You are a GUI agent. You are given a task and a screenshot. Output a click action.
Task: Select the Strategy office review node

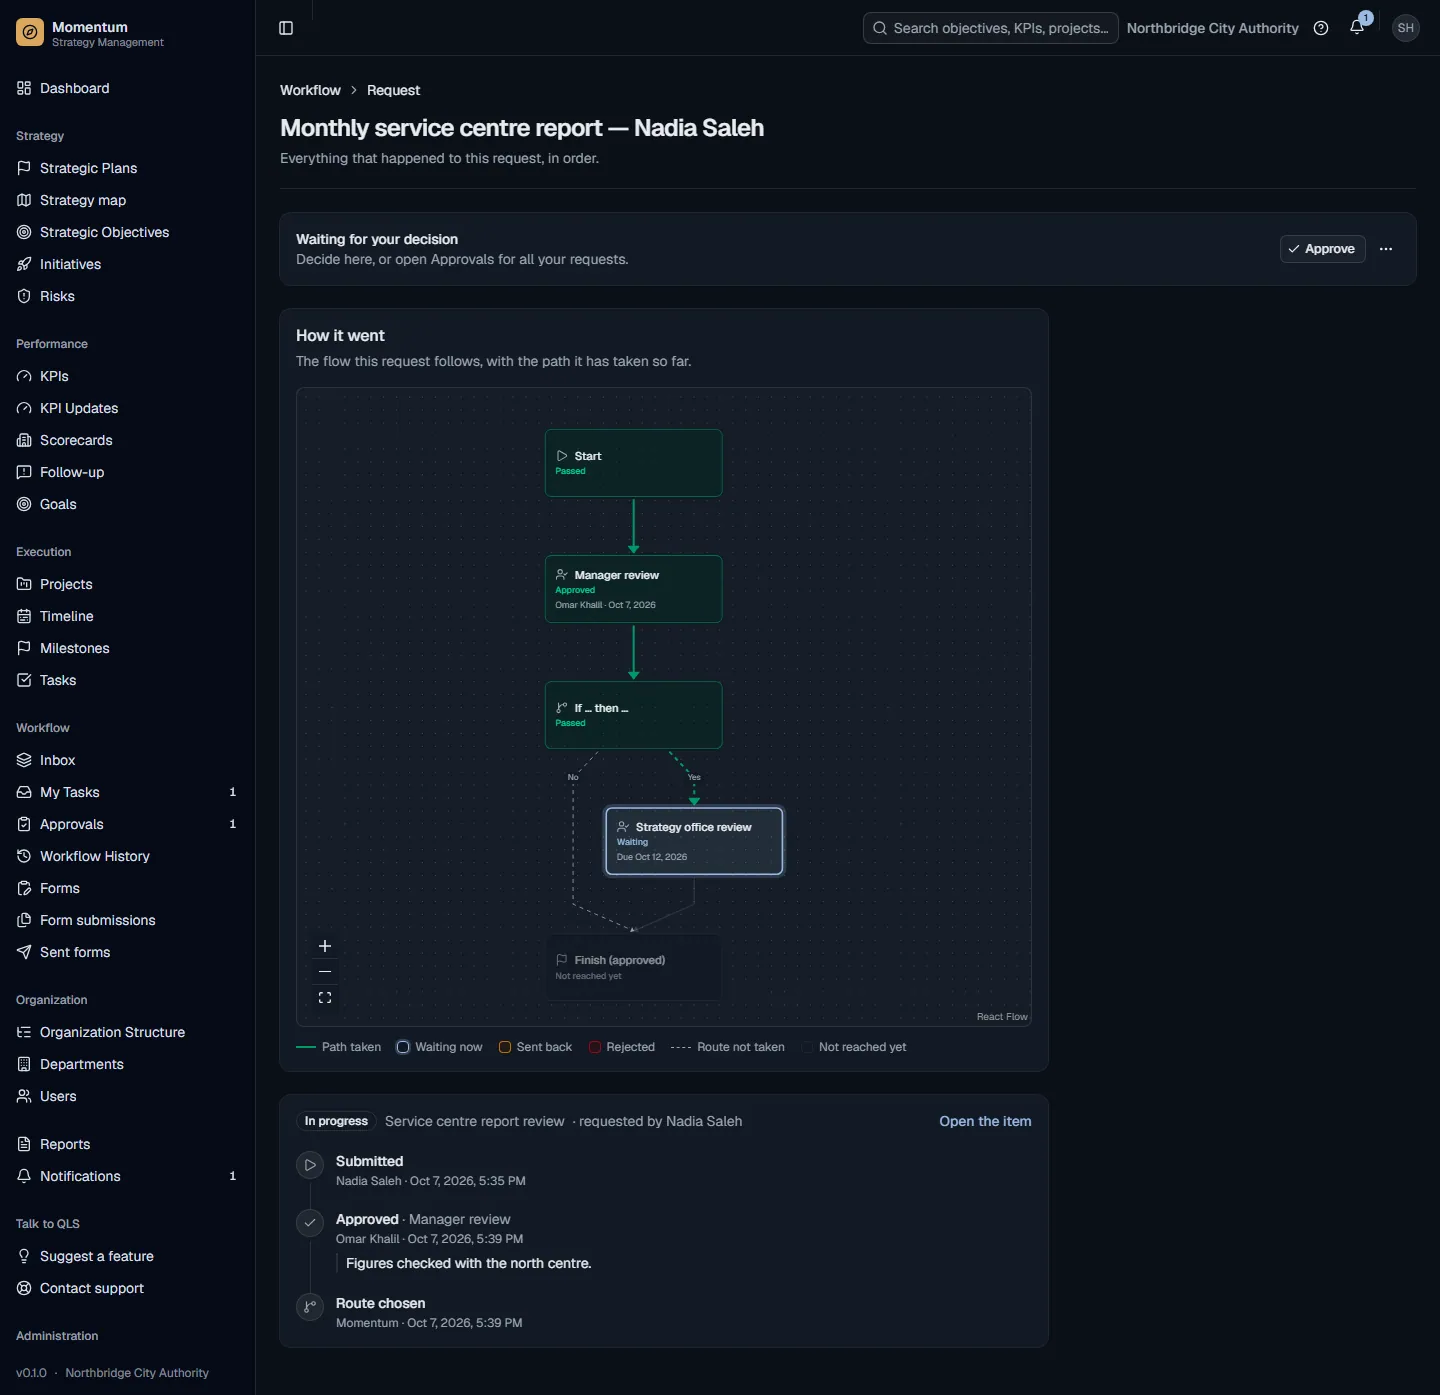[694, 841]
